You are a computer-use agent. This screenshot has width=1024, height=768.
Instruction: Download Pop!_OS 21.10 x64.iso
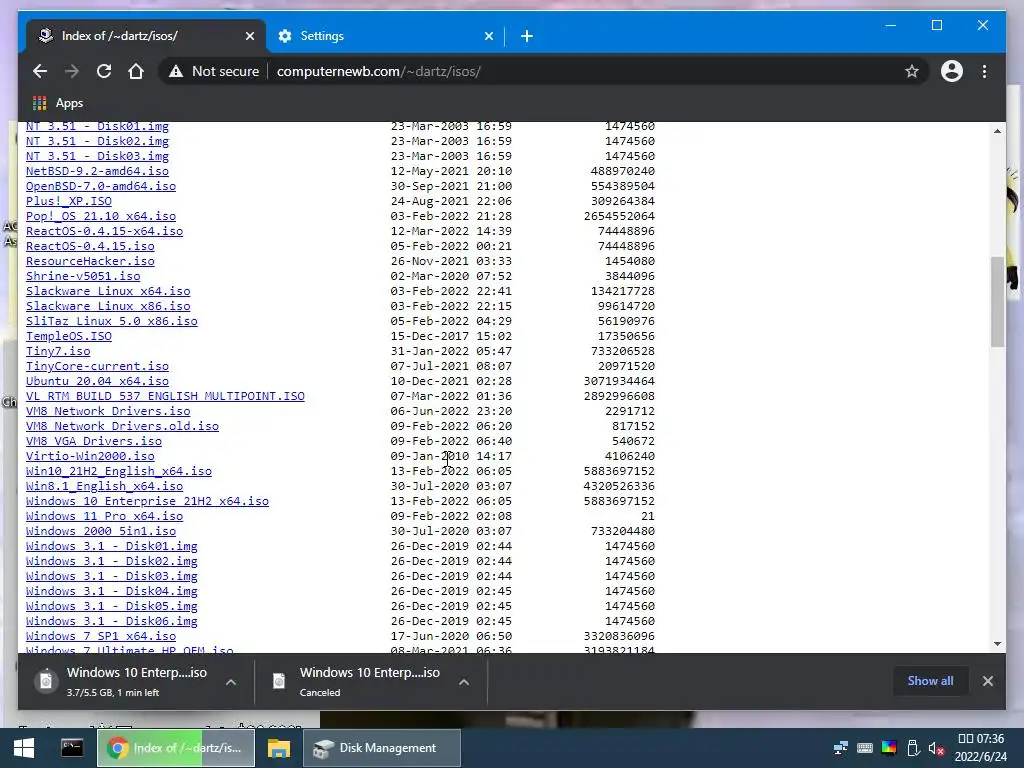pos(101,216)
